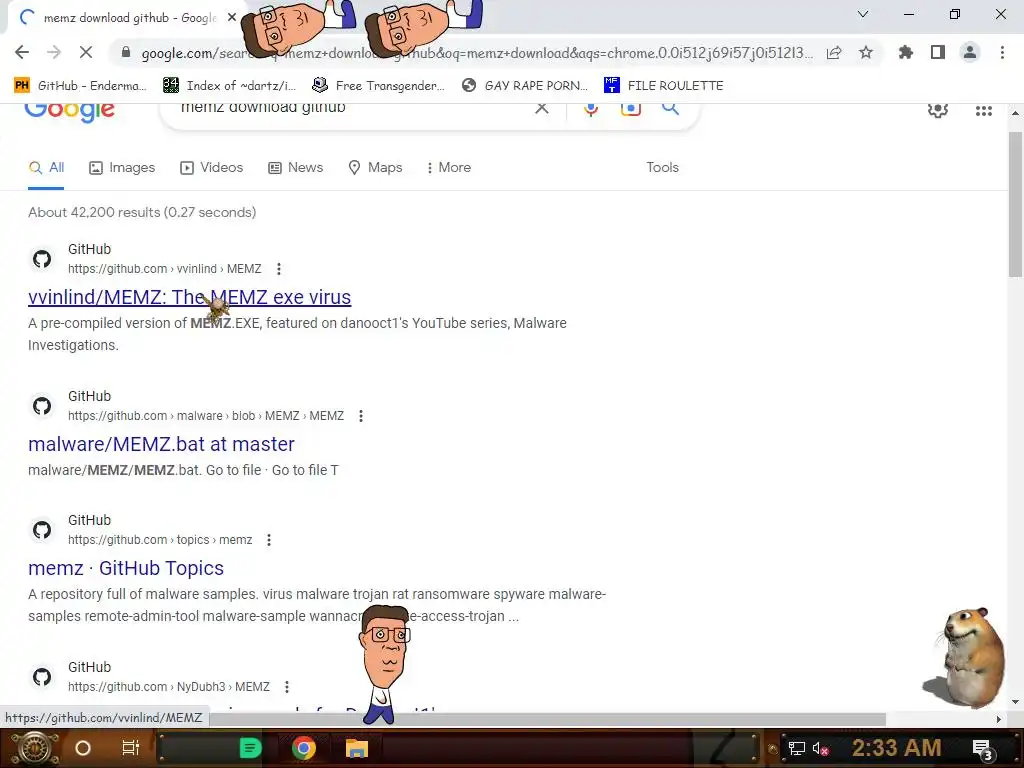Click the horizontal scrollbar at page bottom
1024x768 pixels.
(x=547, y=719)
